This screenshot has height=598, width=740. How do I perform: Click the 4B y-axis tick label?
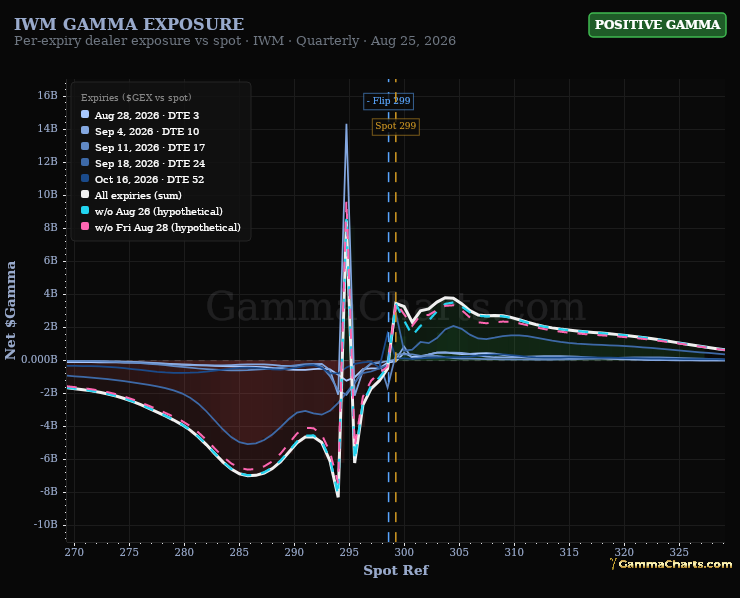pos(50,294)
